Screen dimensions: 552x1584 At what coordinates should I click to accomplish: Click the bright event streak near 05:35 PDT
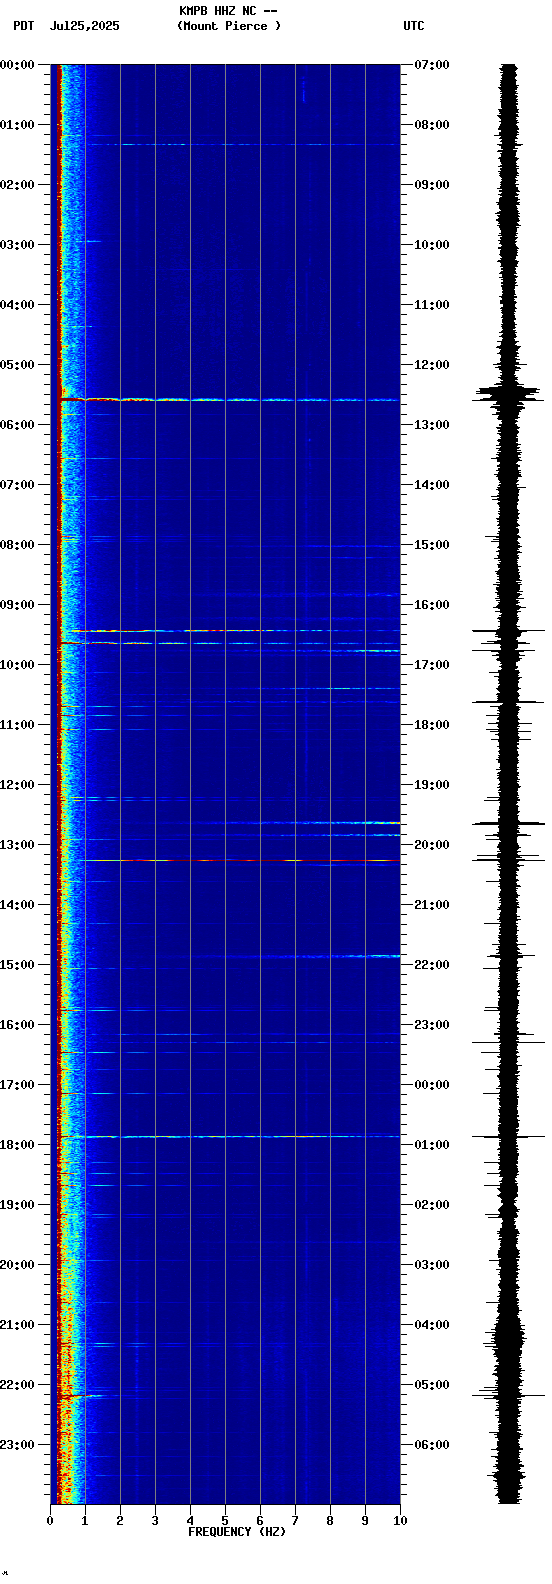[x=230, y=400]
